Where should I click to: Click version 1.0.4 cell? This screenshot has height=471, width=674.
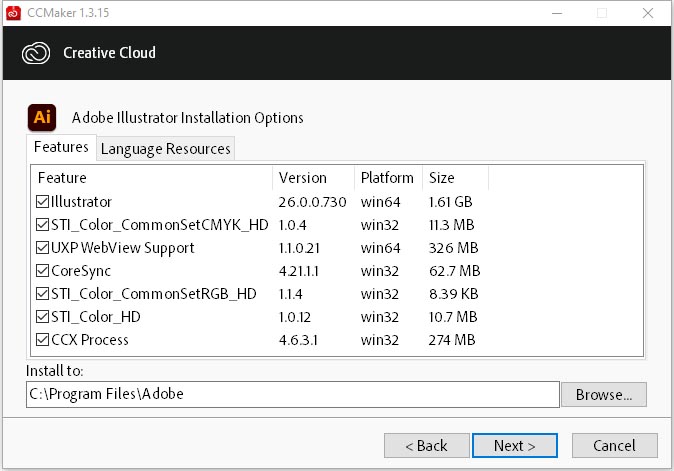[x=292, y=225]
